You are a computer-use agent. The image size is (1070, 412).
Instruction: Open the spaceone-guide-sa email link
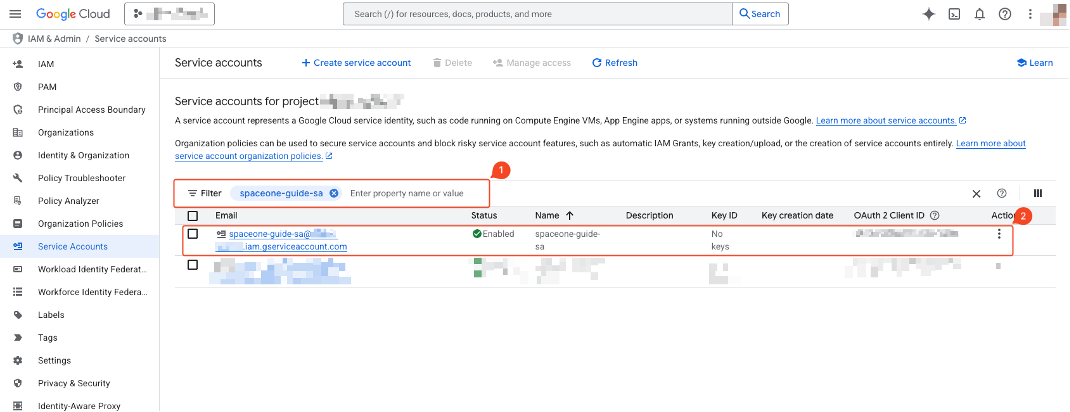point(282,240)
